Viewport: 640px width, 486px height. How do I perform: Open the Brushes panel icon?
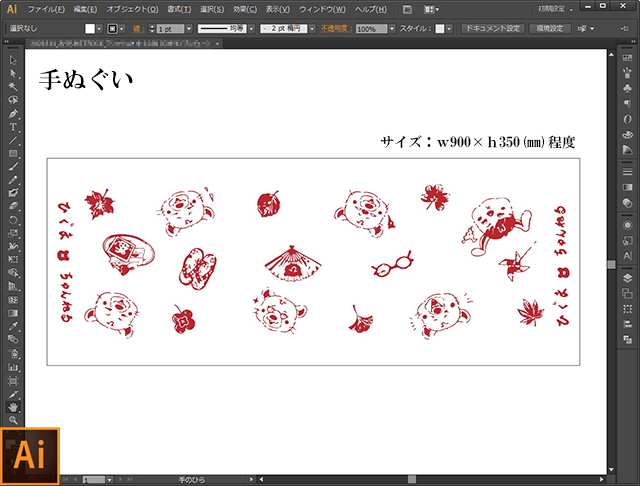[627, 73]
